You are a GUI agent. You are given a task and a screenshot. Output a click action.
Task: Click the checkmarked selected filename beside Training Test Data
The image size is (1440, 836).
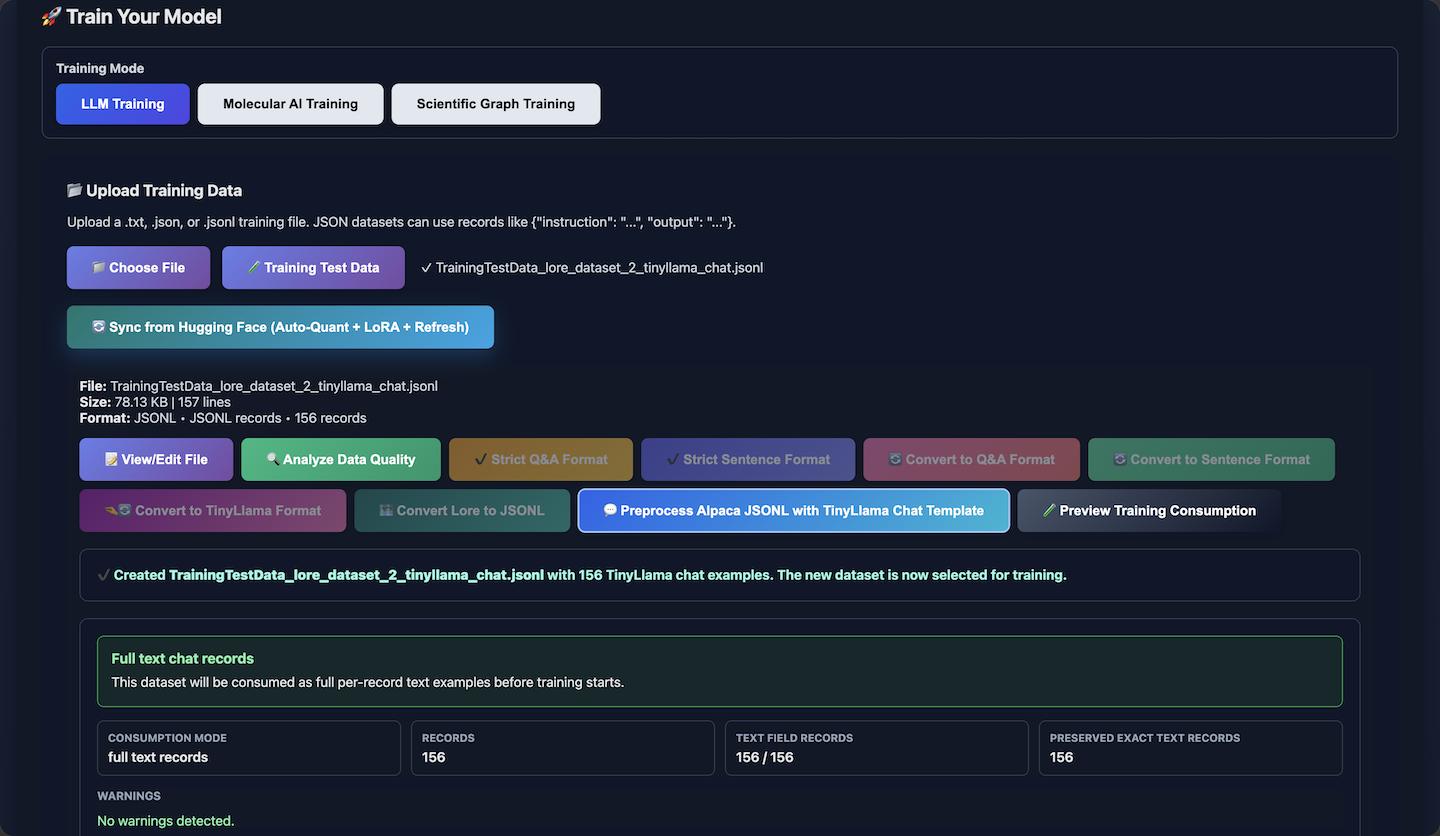(592, 268)
